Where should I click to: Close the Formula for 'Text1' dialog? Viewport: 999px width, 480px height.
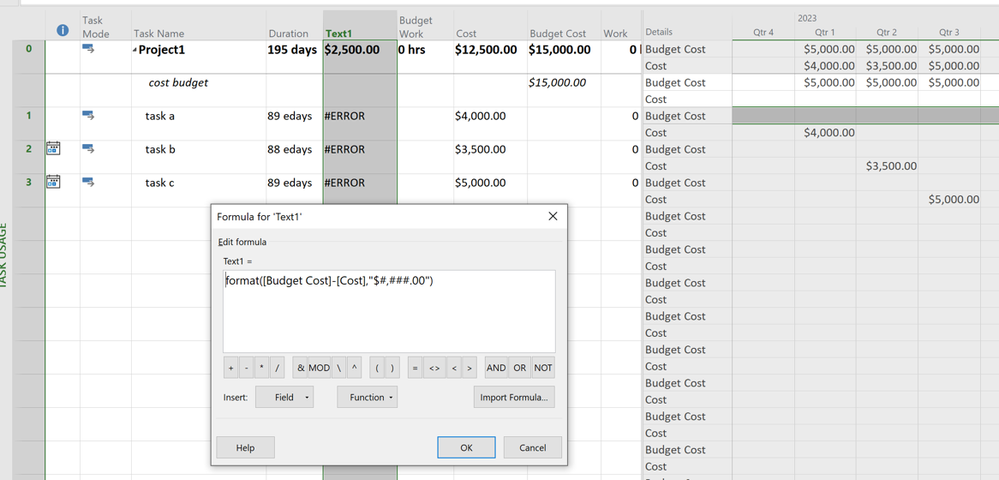[552, 216]
